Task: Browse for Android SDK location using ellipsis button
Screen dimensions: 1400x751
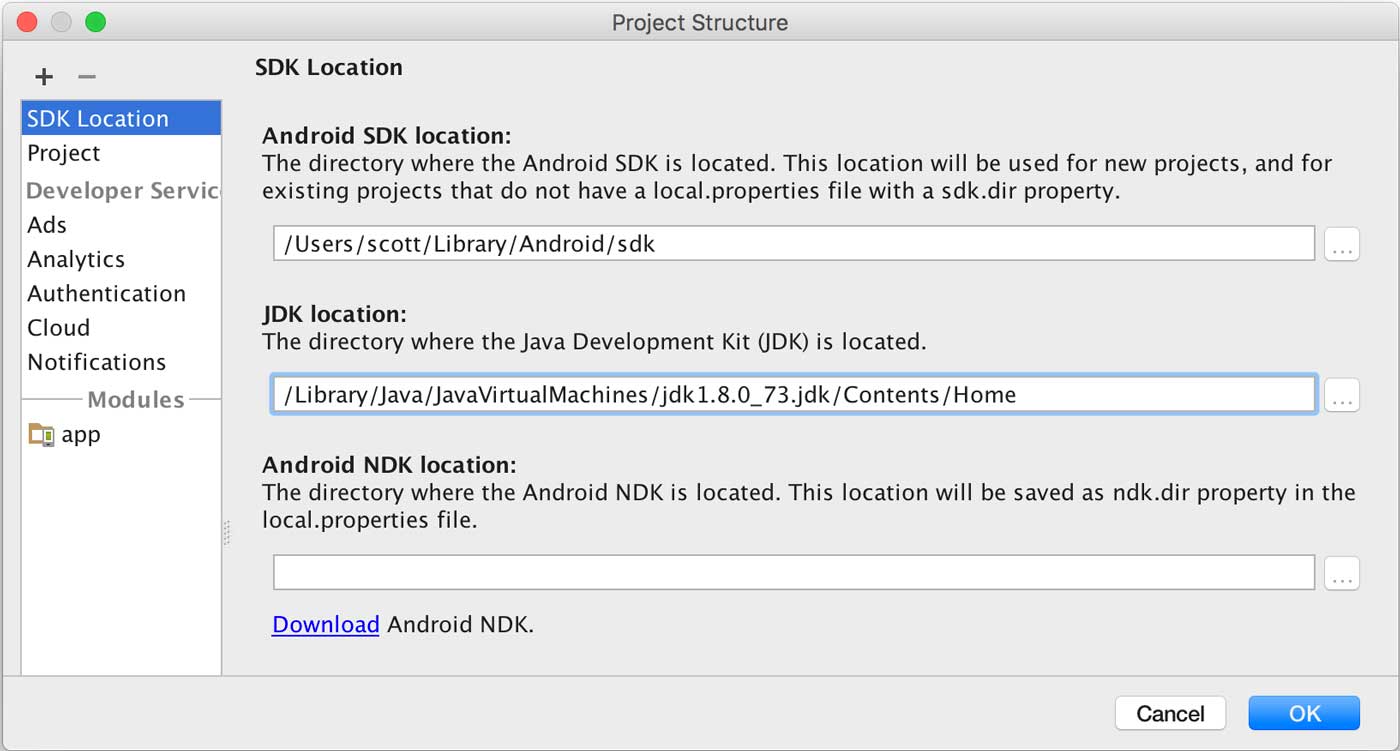Action: (x=1343, y=243)
